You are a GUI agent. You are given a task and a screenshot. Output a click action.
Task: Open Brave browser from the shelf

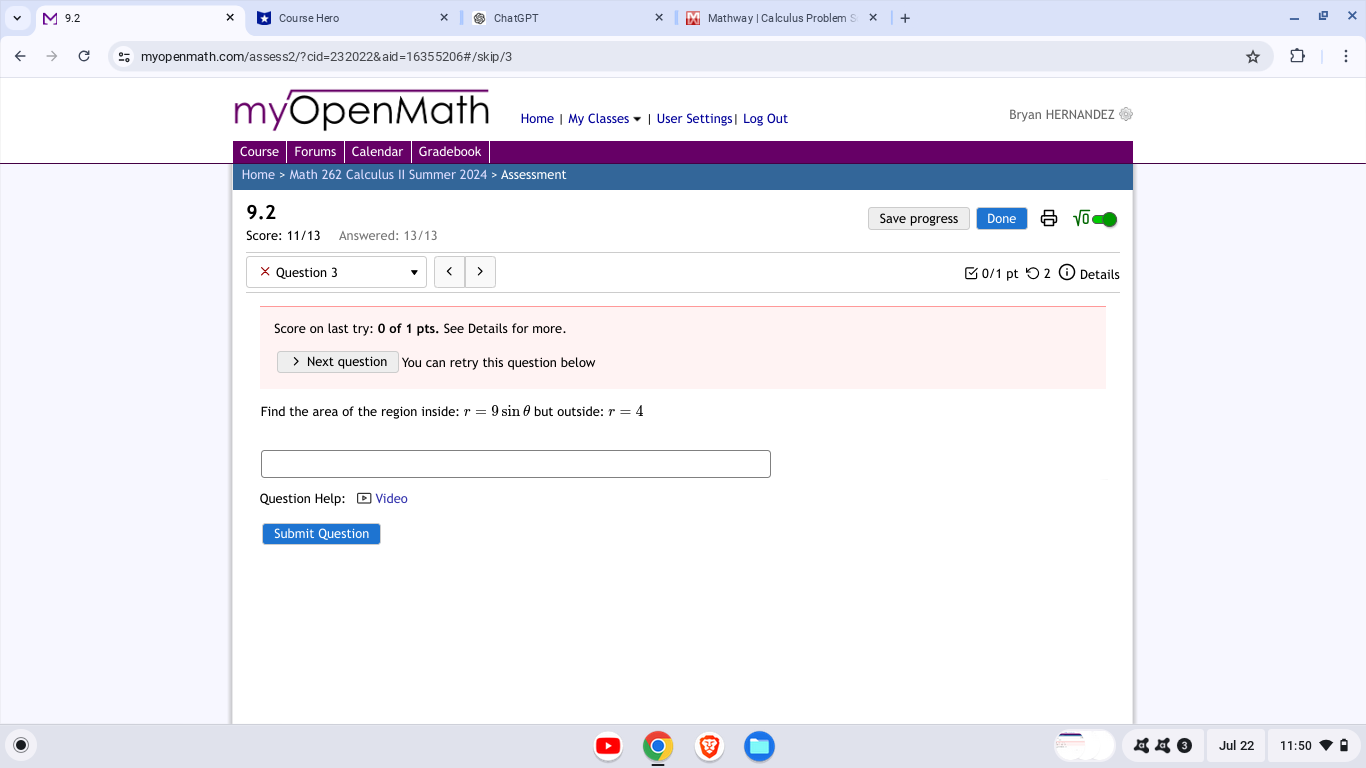tap(709, 746)
